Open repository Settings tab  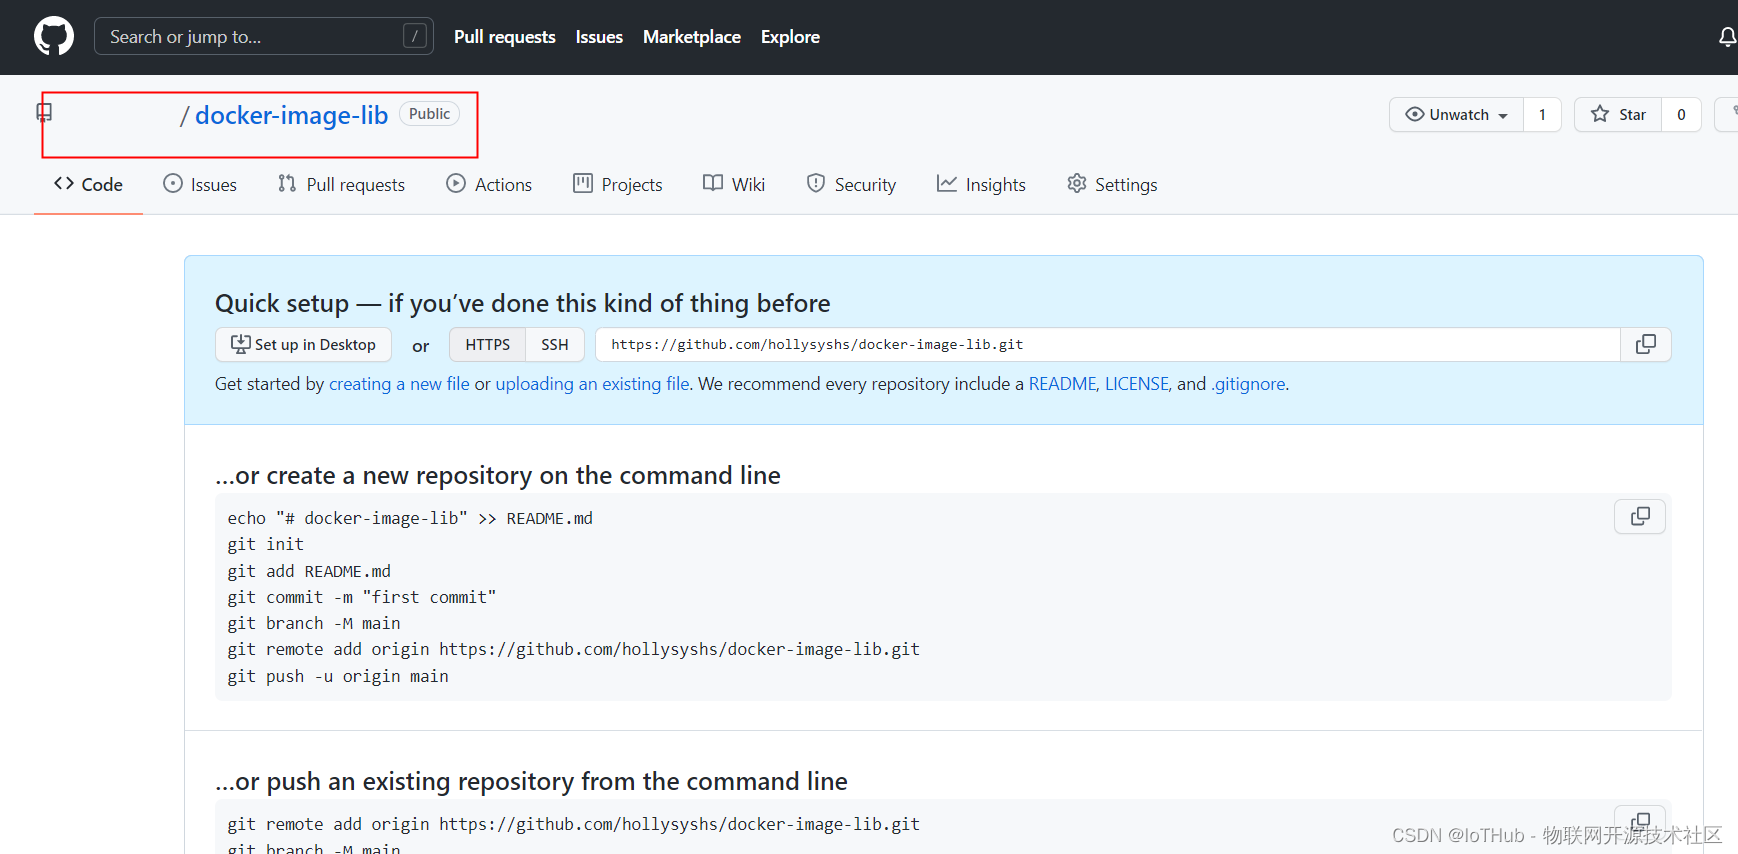point(1112,184)
